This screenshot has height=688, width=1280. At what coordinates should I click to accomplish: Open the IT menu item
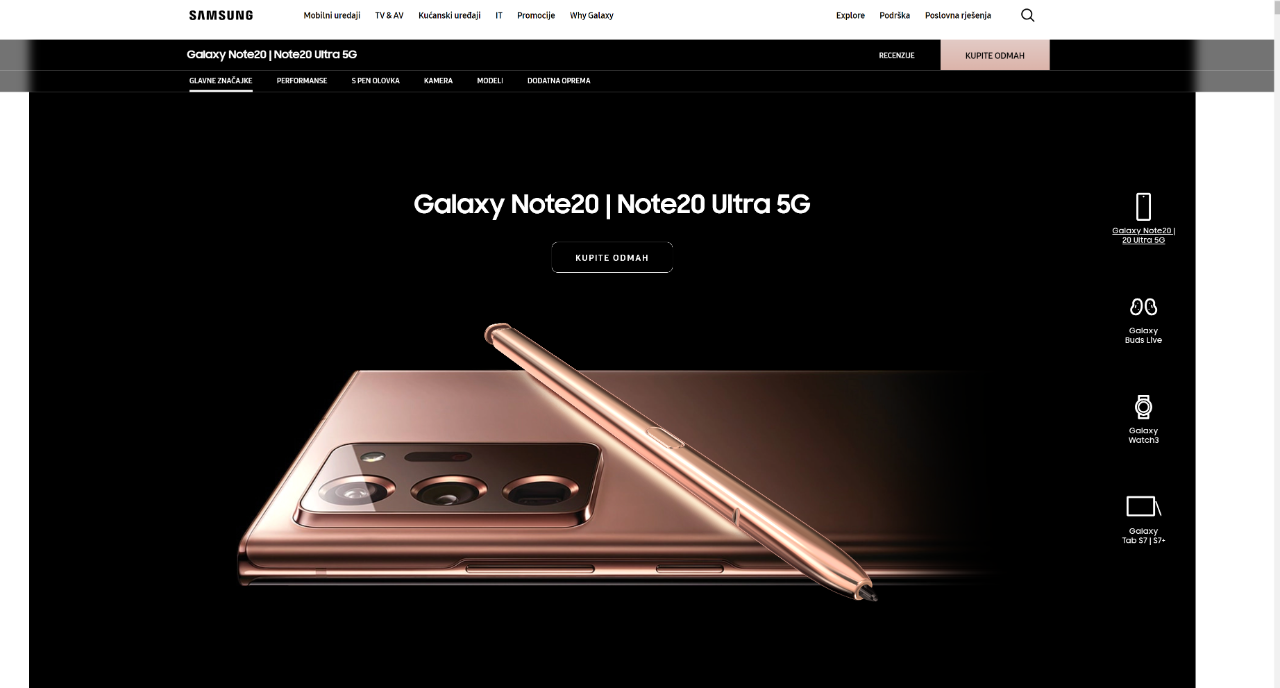(499, 15)
